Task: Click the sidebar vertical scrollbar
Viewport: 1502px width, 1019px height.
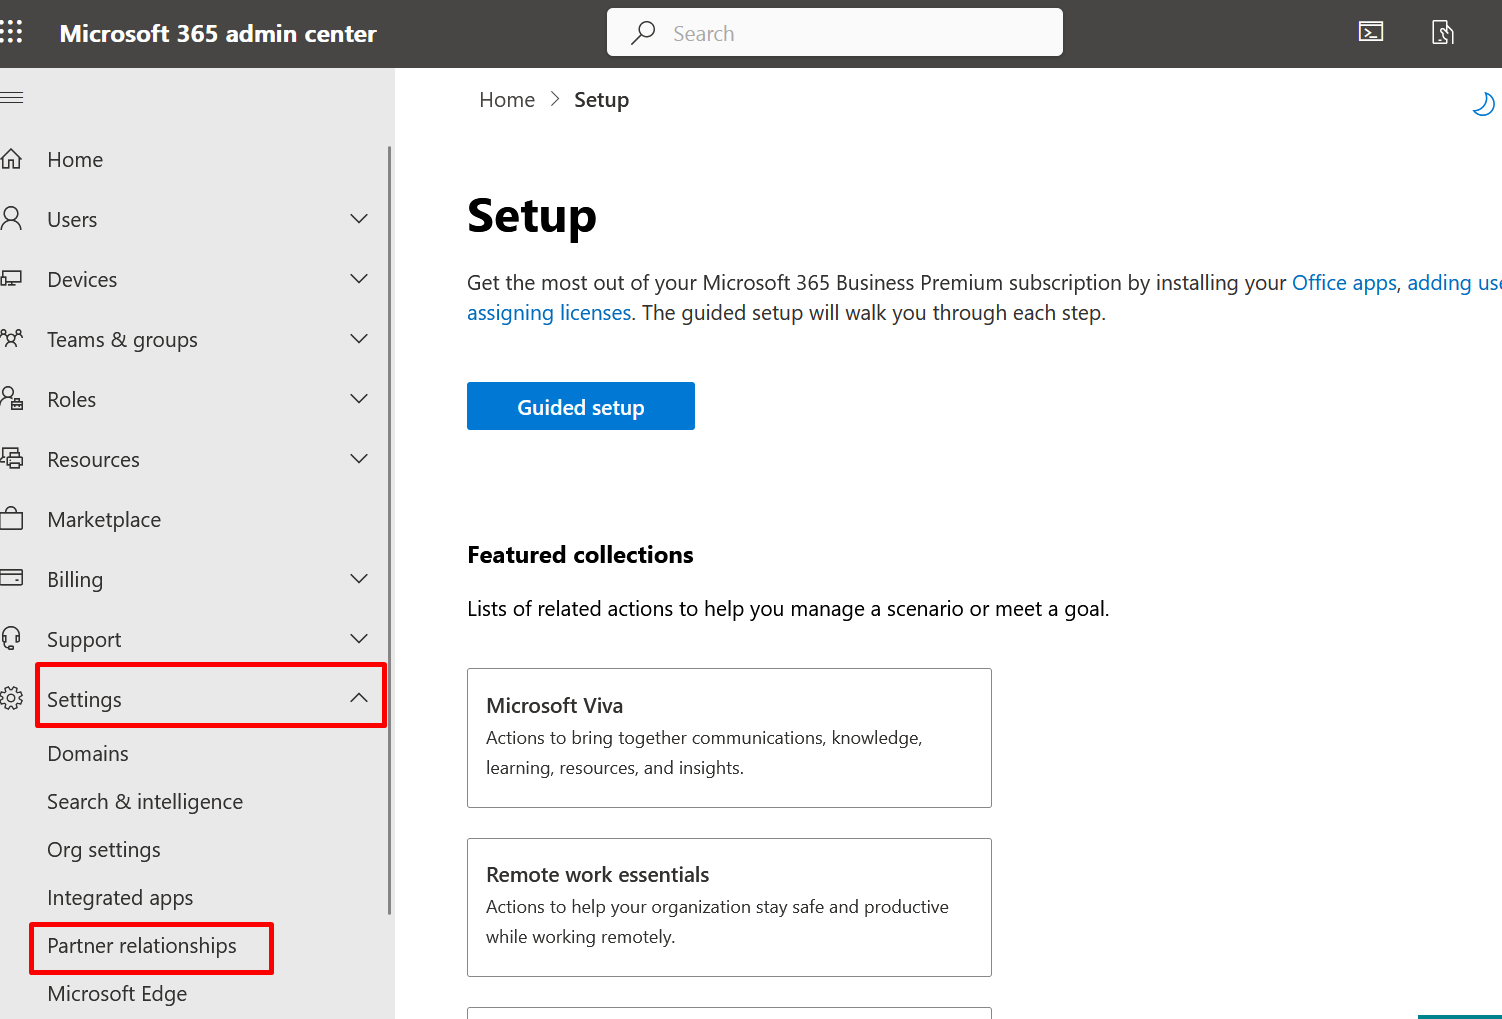Action: (x=389, y=530)
